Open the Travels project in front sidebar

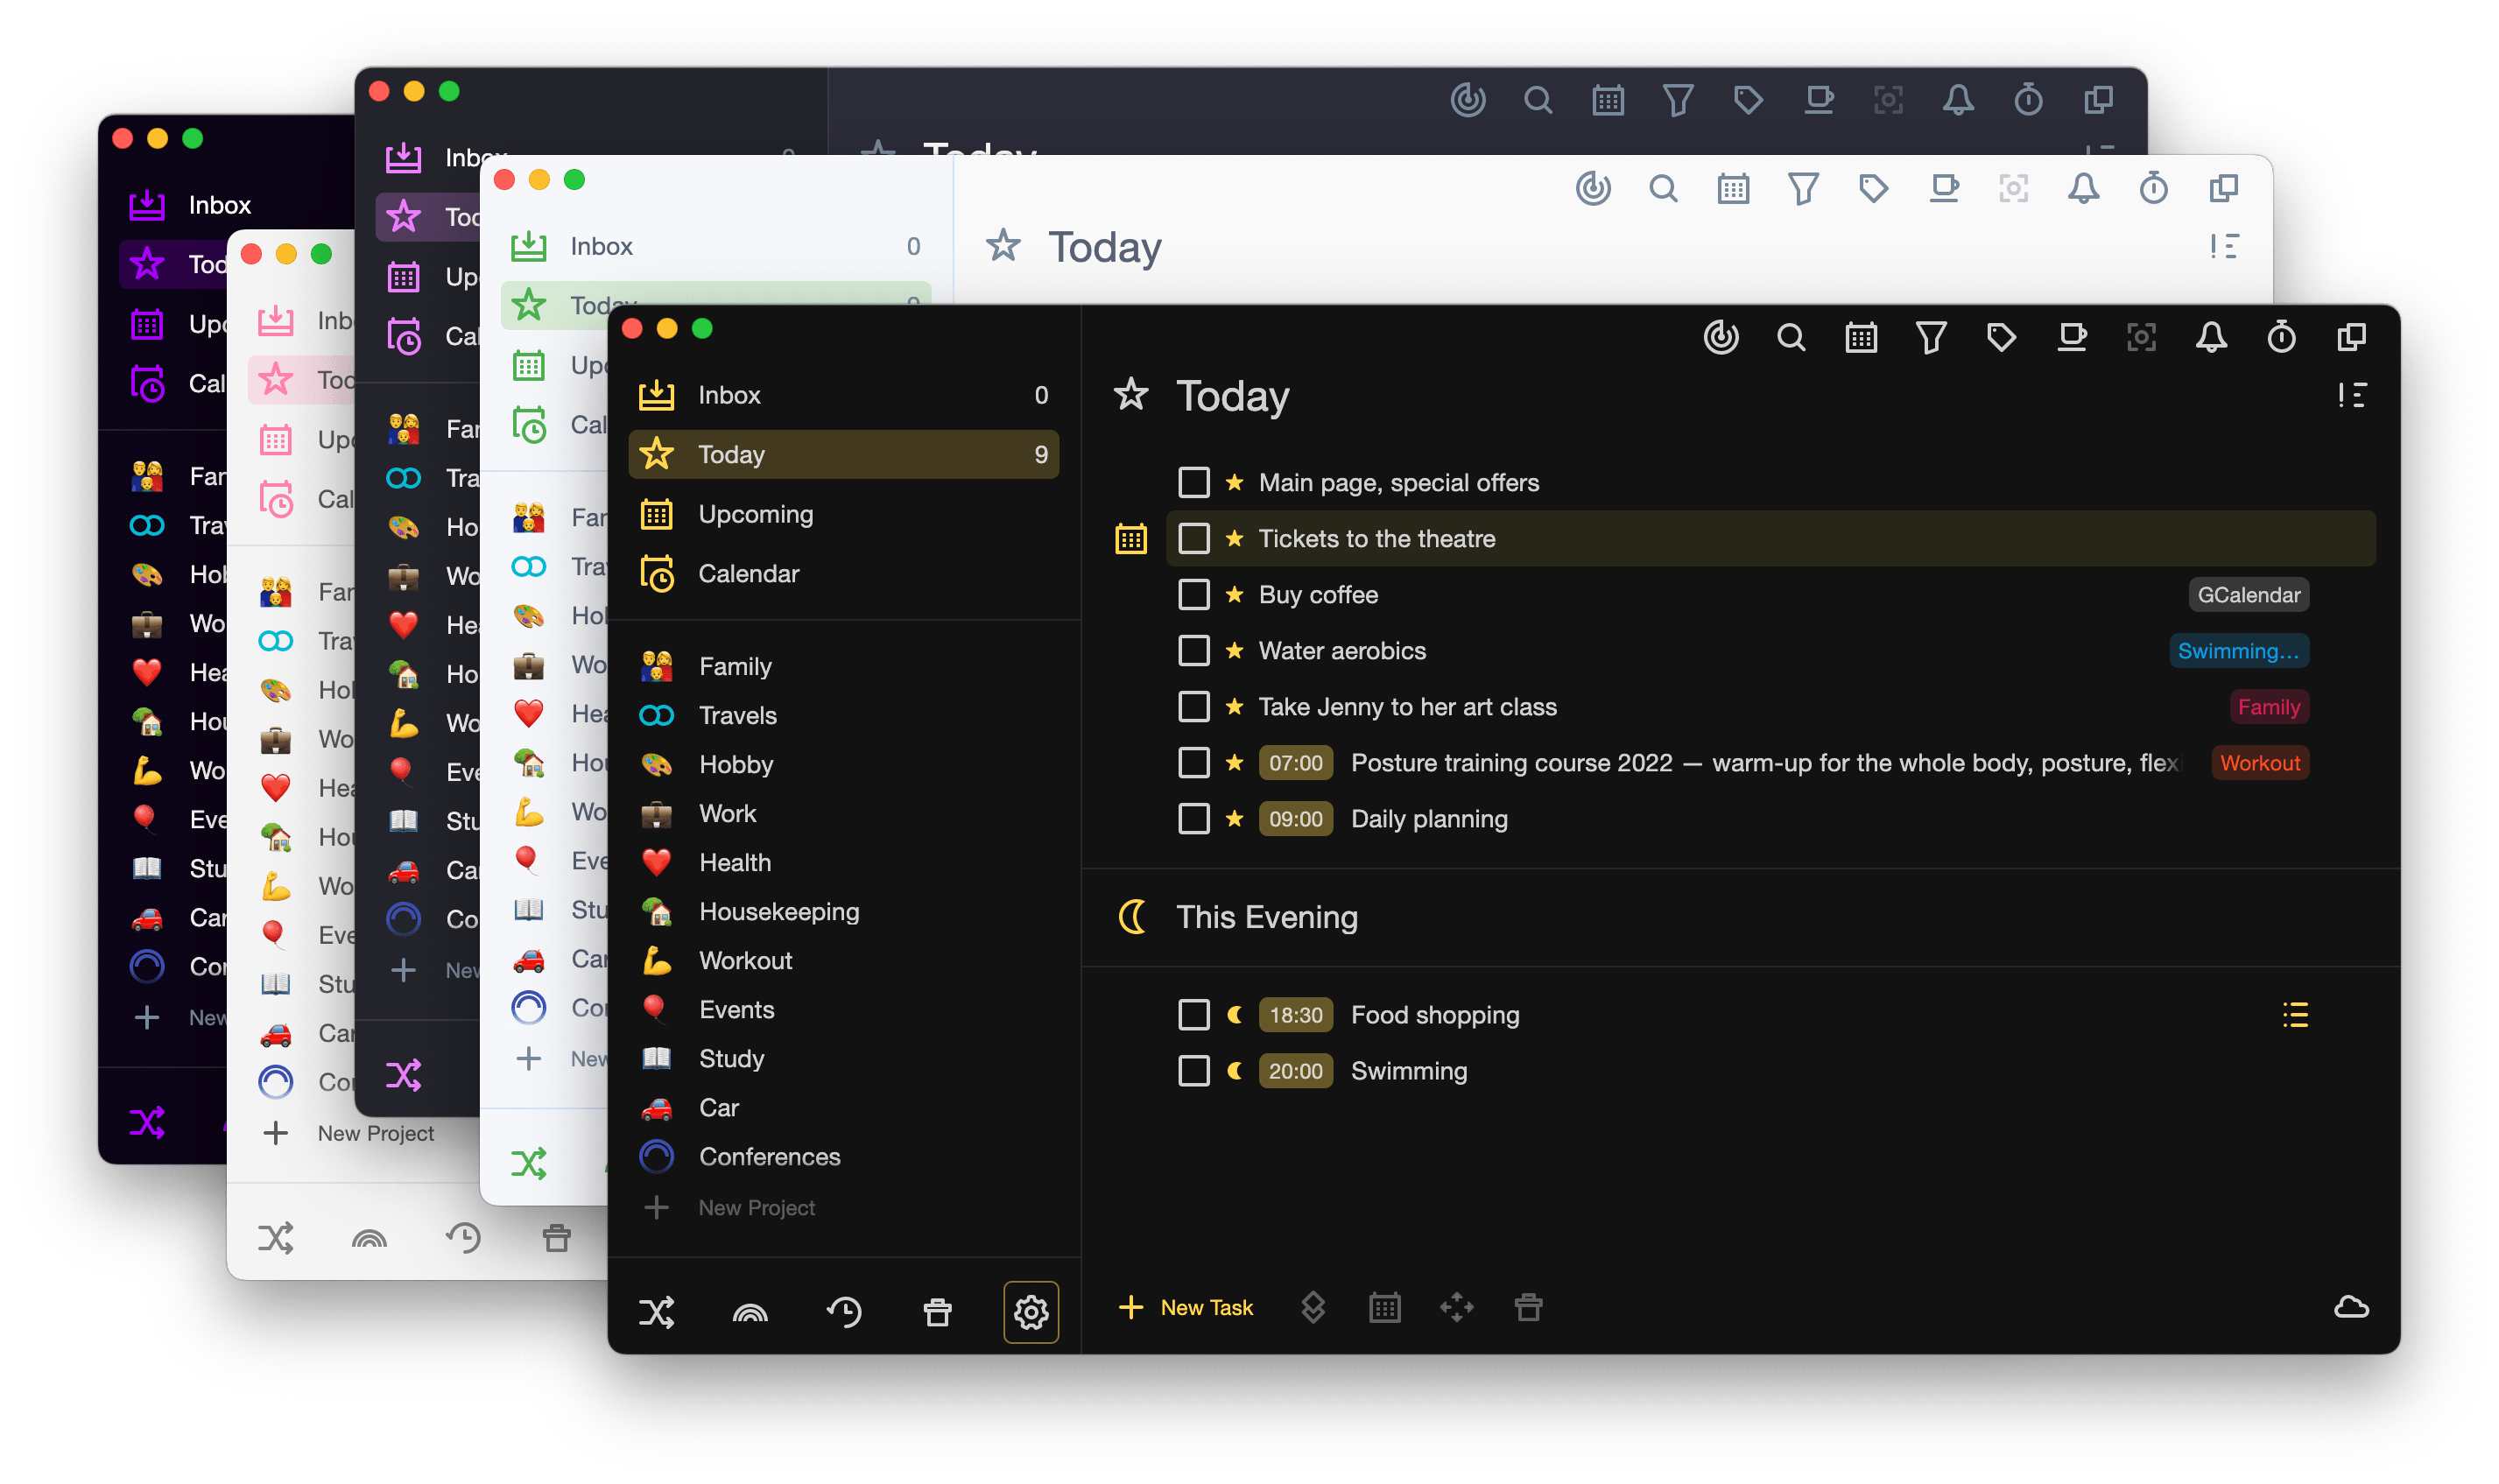coord(843,715)
